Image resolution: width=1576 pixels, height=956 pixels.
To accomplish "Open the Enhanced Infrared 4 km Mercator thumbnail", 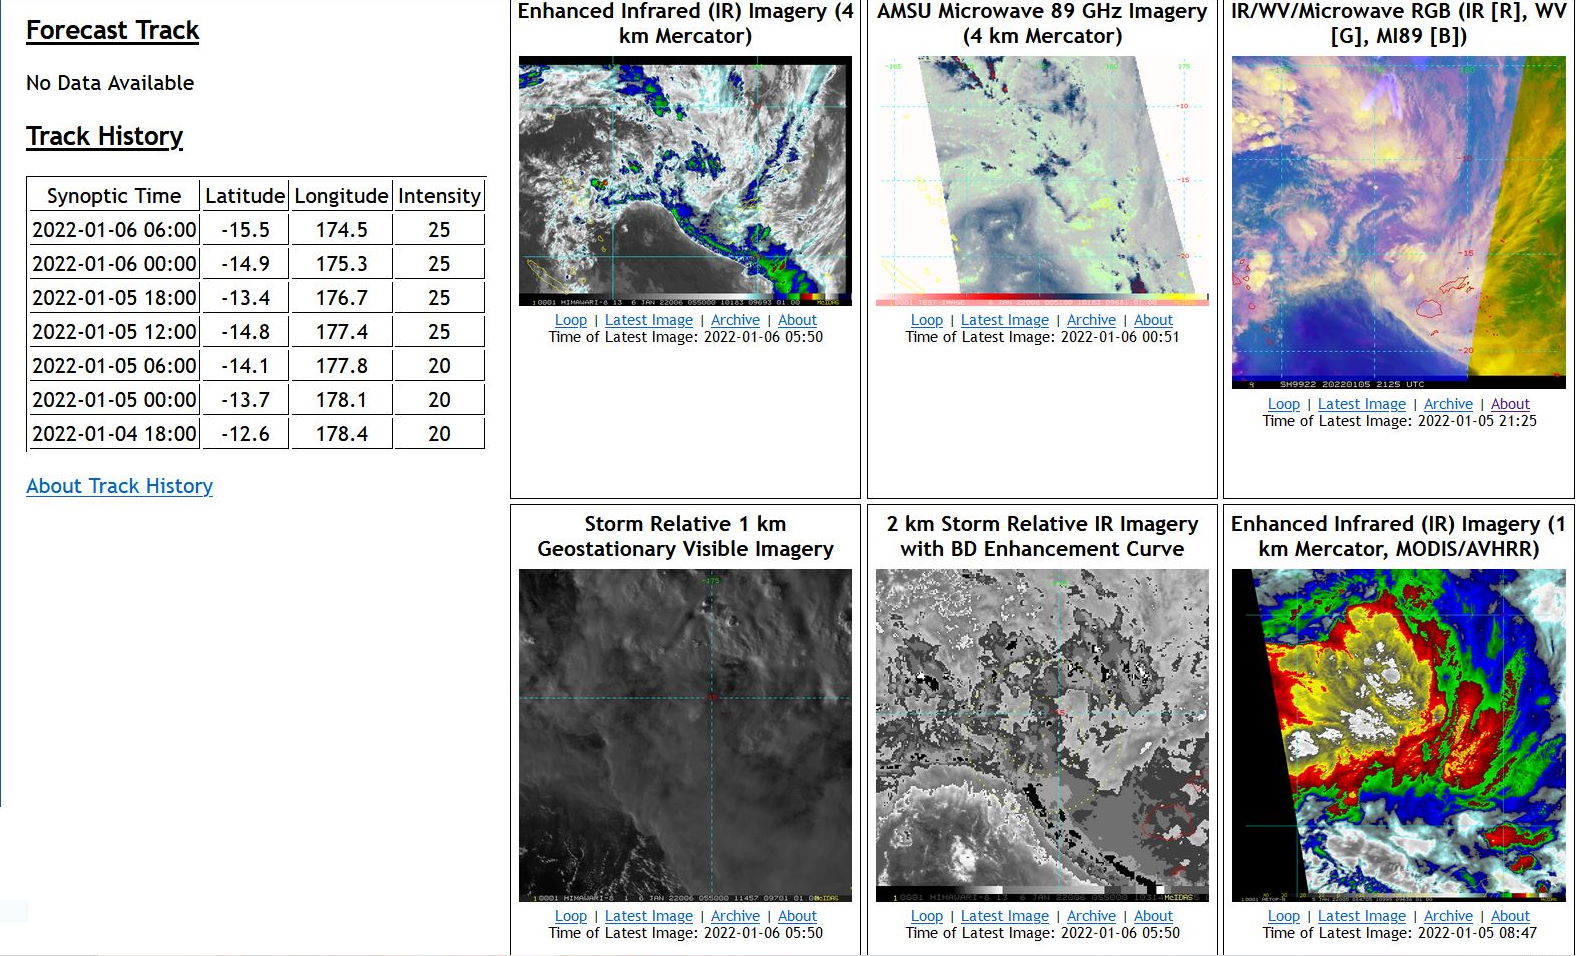I will coord(685,181).
